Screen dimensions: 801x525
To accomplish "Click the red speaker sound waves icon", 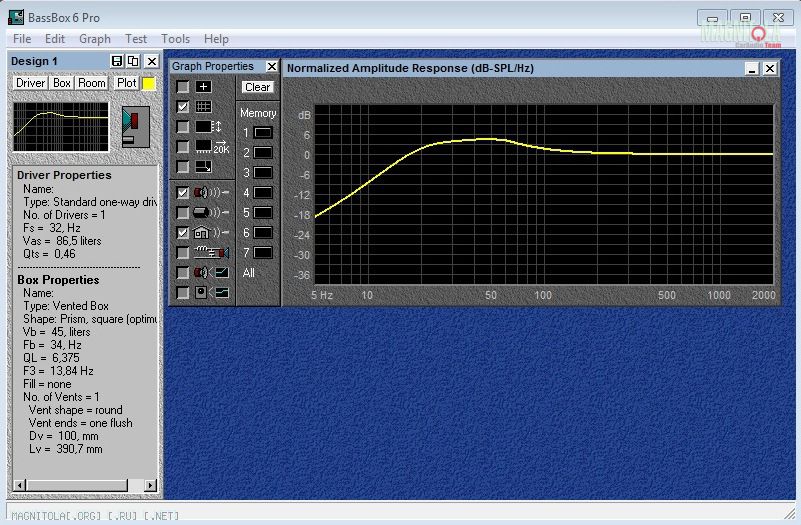I will point(211,193).
